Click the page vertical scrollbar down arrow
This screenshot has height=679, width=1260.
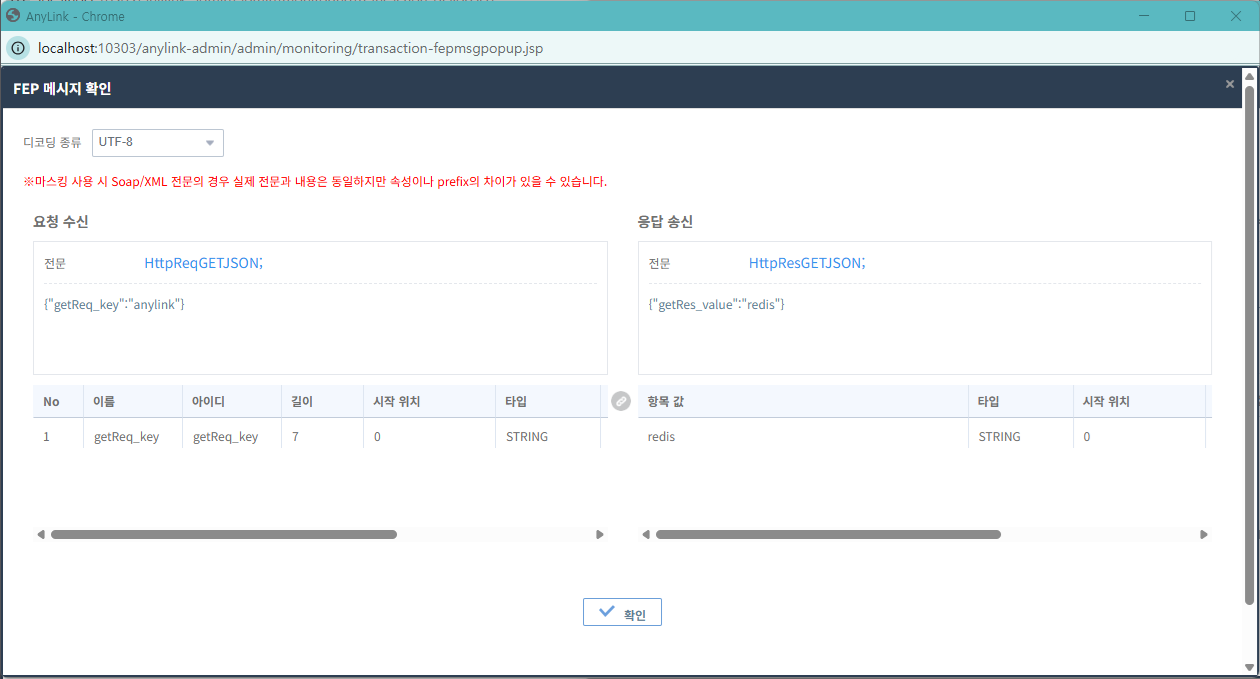(1249, 667)
